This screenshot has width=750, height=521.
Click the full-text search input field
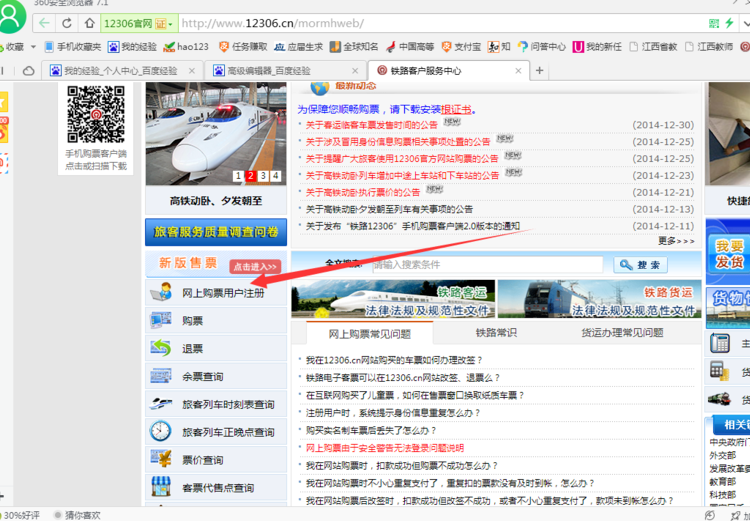(487, 265)
